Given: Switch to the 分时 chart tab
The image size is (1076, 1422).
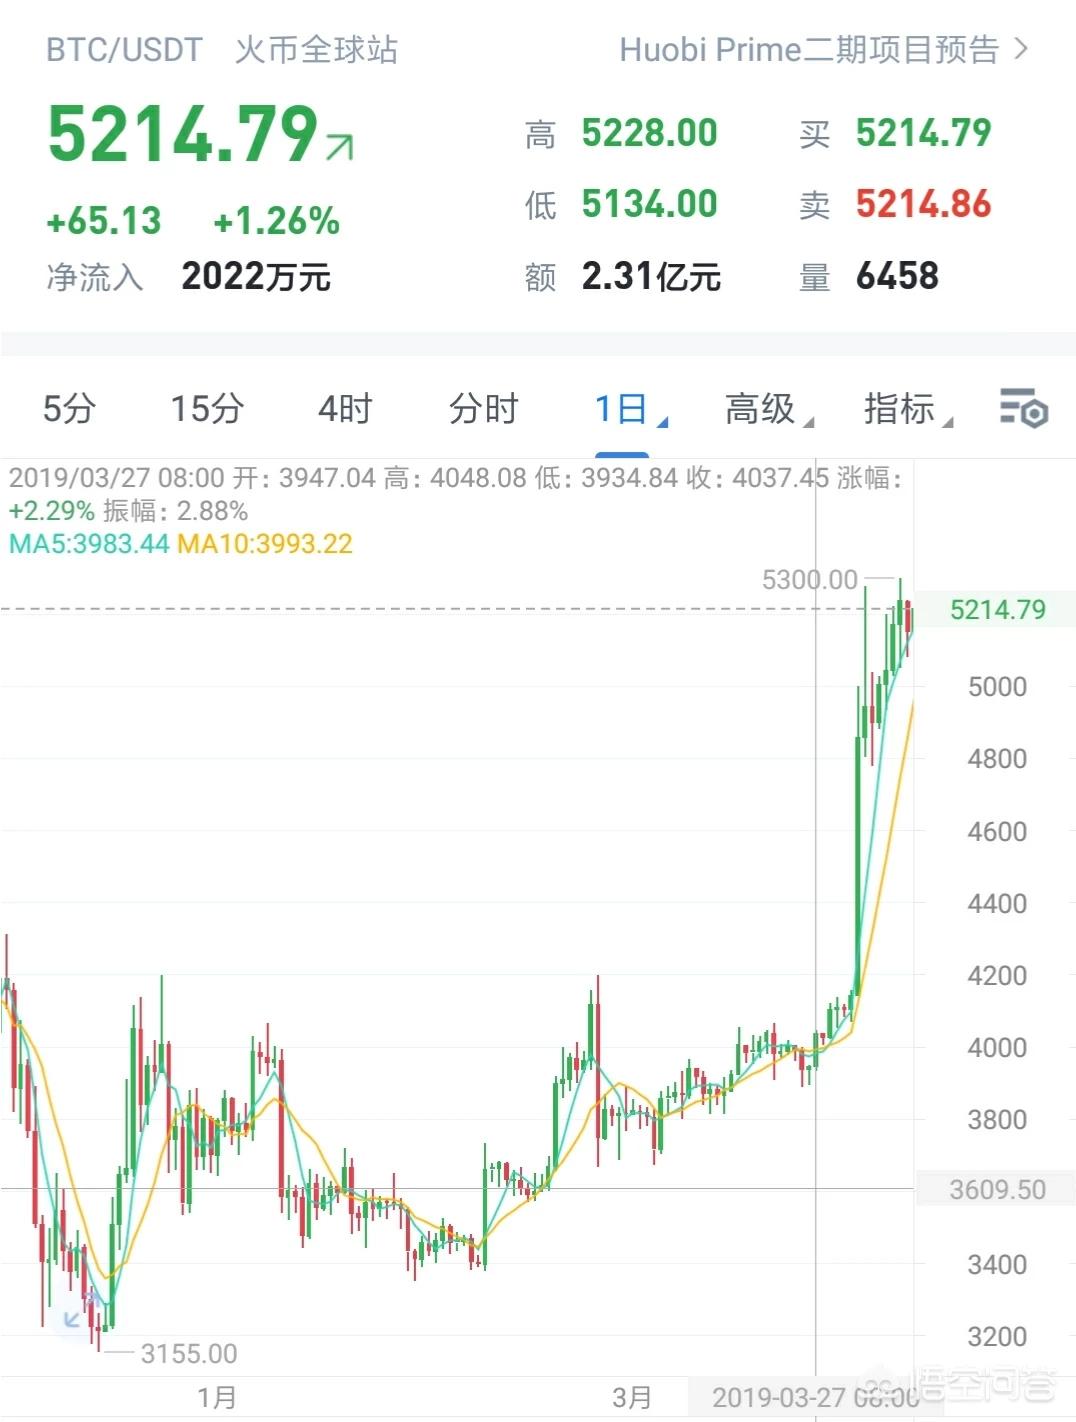Looking at the screenshot, I should point(483,408).
